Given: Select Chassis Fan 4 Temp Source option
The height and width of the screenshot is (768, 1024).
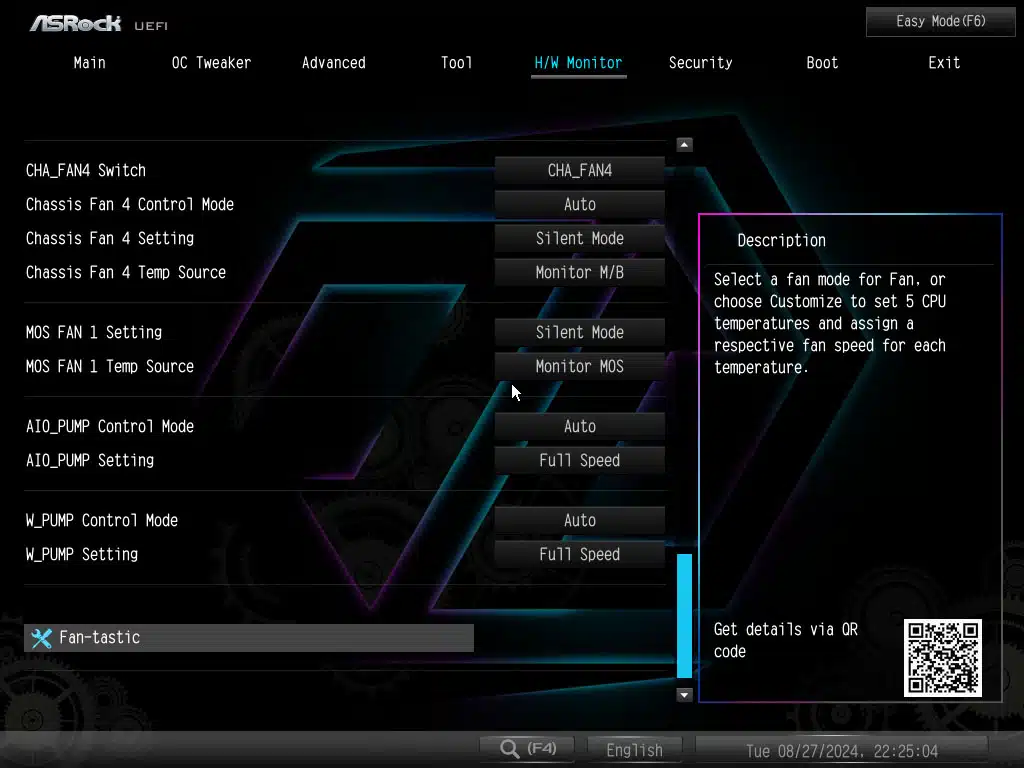Looking at the screenshot, I should [579, 273].
